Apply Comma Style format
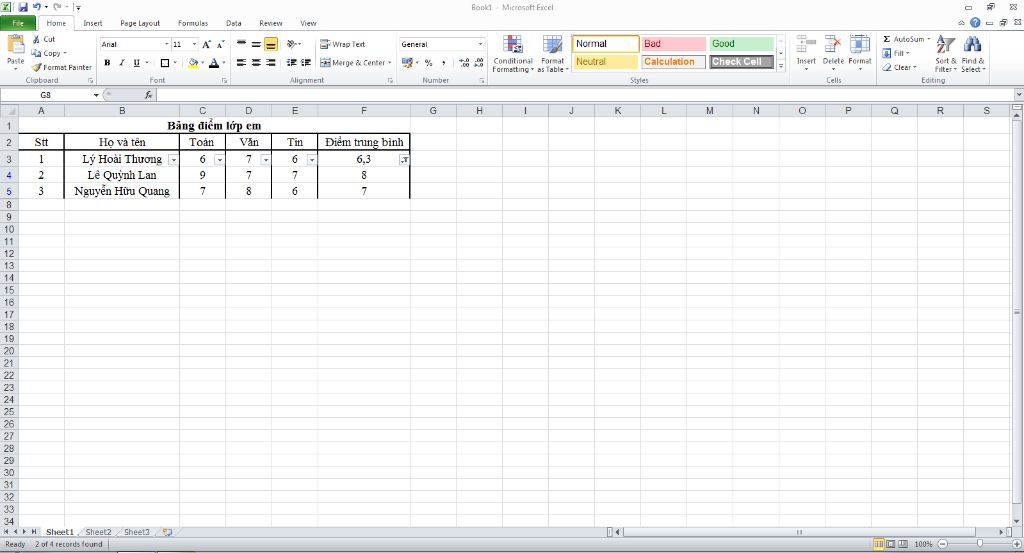Image resolution: width=1024 pixels, height=553 pixels. pyautogui.click(x=443, y=63)
